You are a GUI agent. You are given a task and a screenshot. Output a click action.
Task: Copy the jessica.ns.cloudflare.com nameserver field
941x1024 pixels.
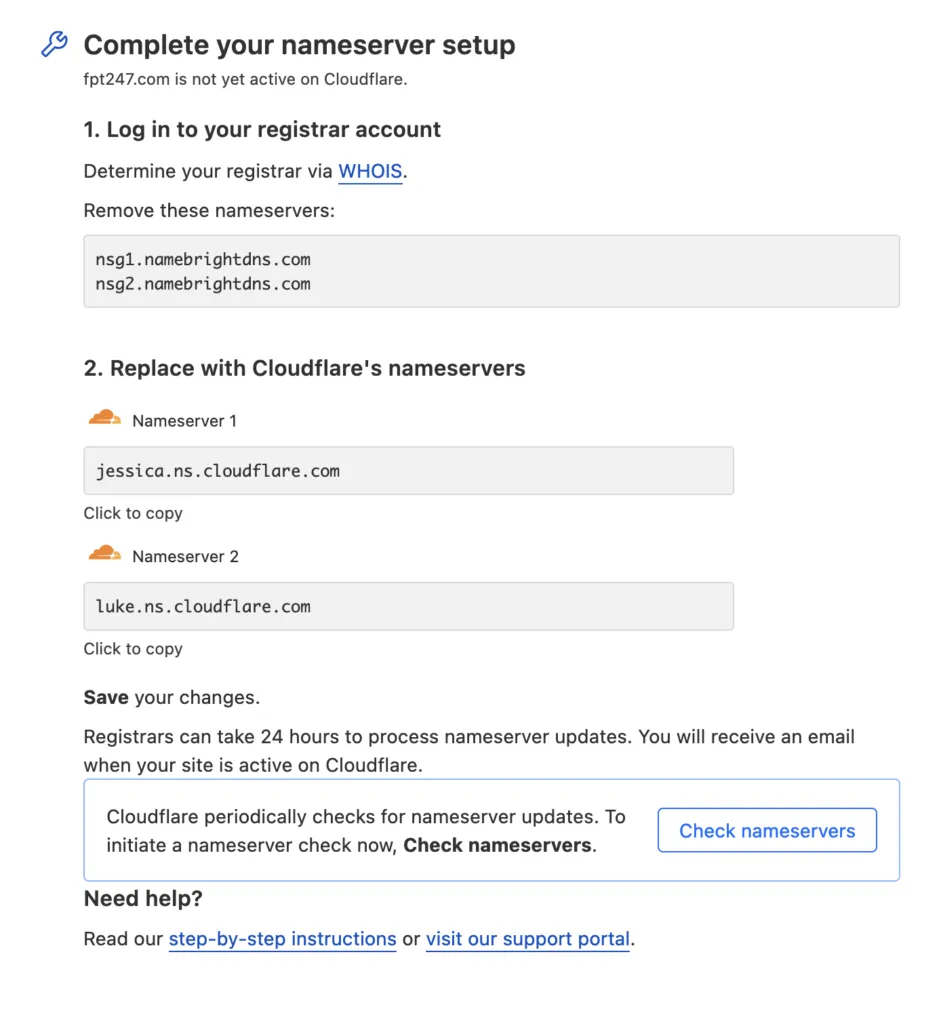pos(408,471)
